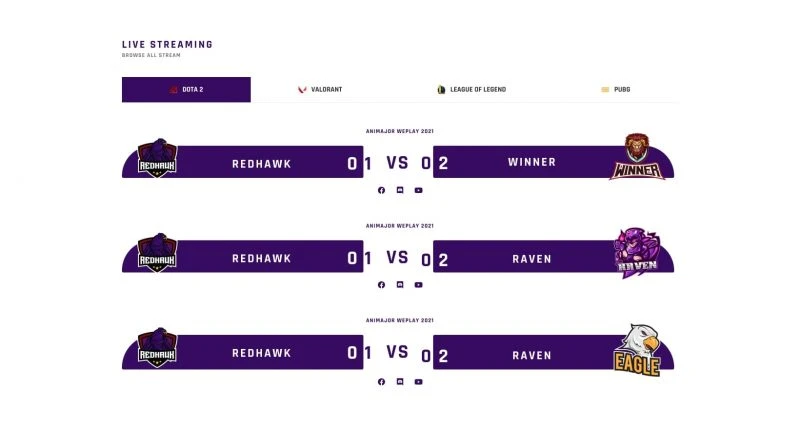Click the YouTube icon under the bottom match
This screenshot has width=800, height=427.
pyautogui.click(x=418, y=381)
